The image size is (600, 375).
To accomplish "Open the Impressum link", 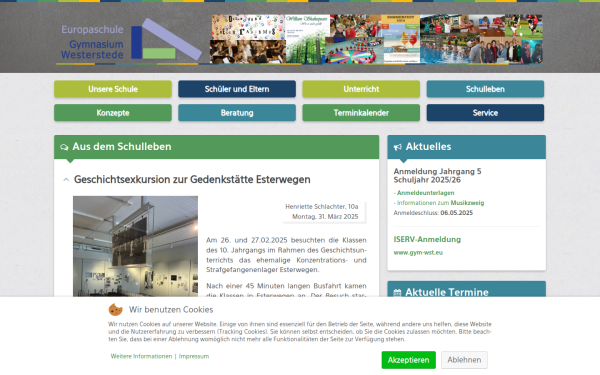I will click(194, 356).
